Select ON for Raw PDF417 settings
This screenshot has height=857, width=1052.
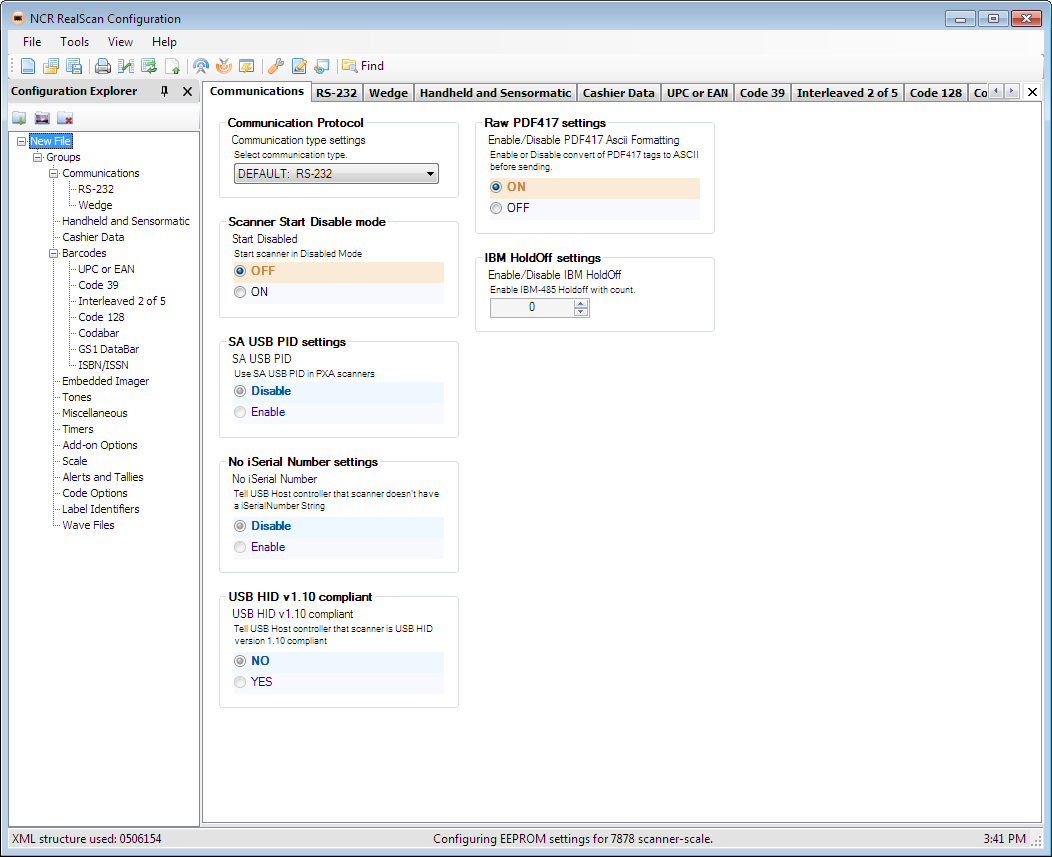tap(496, 187)
